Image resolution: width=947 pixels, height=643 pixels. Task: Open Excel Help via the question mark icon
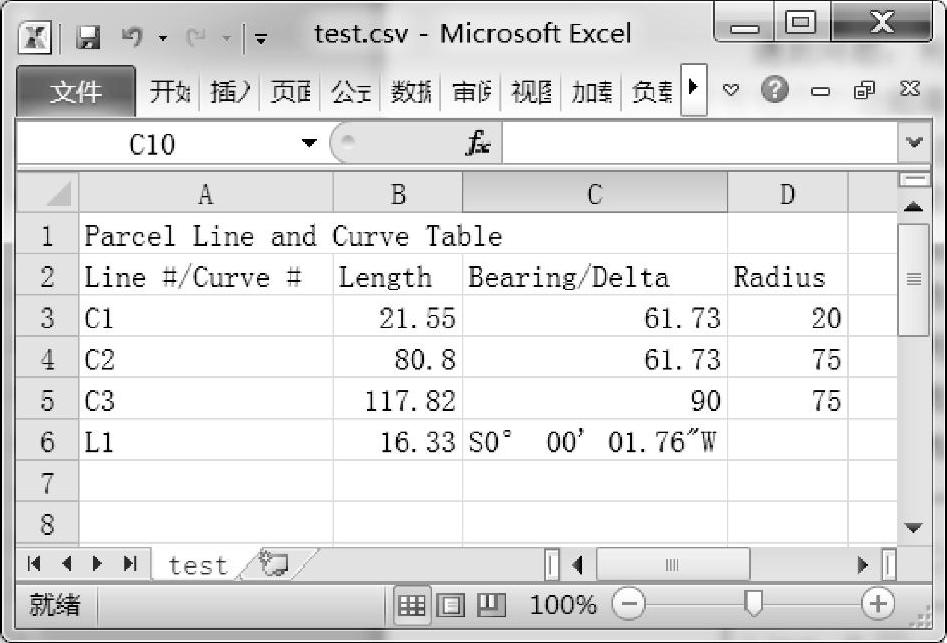(x=774, y=90)
